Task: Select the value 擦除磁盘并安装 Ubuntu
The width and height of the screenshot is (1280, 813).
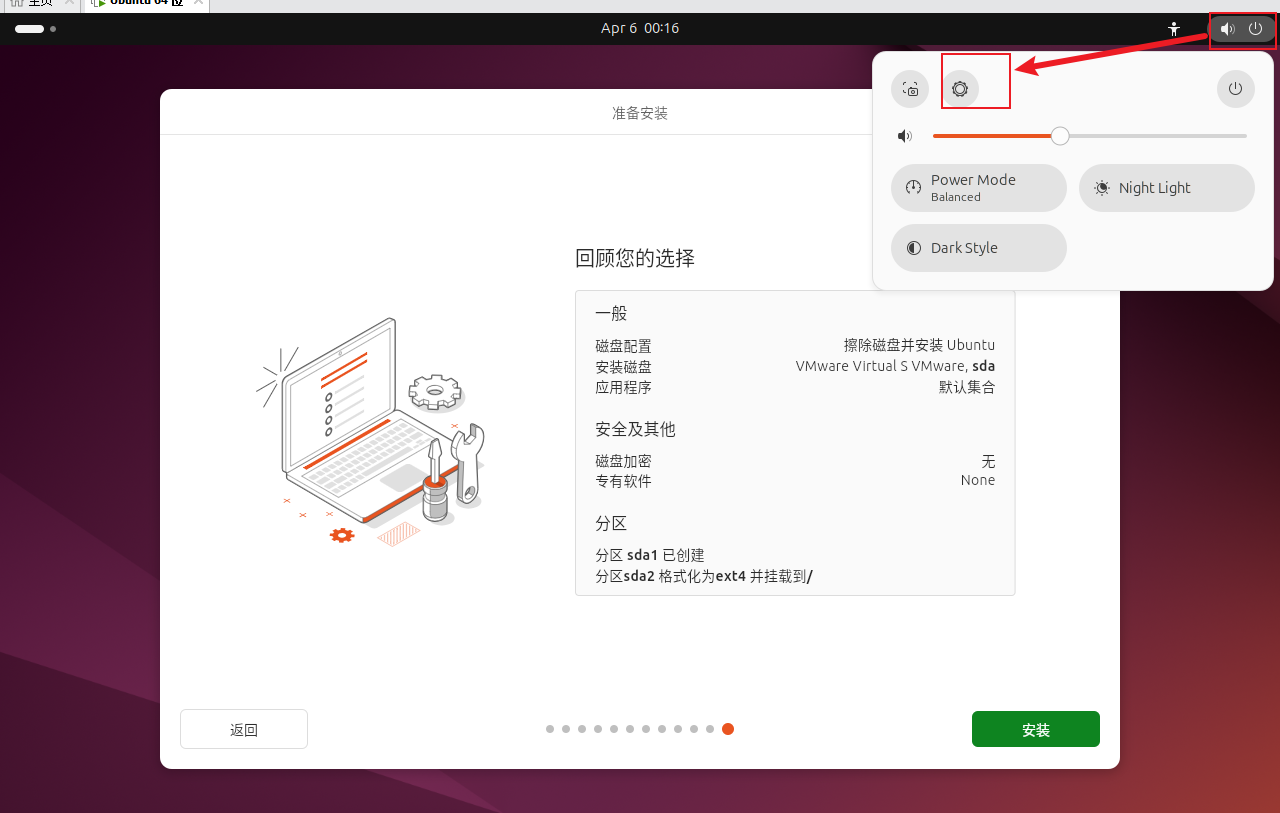Action: [919, 345]
